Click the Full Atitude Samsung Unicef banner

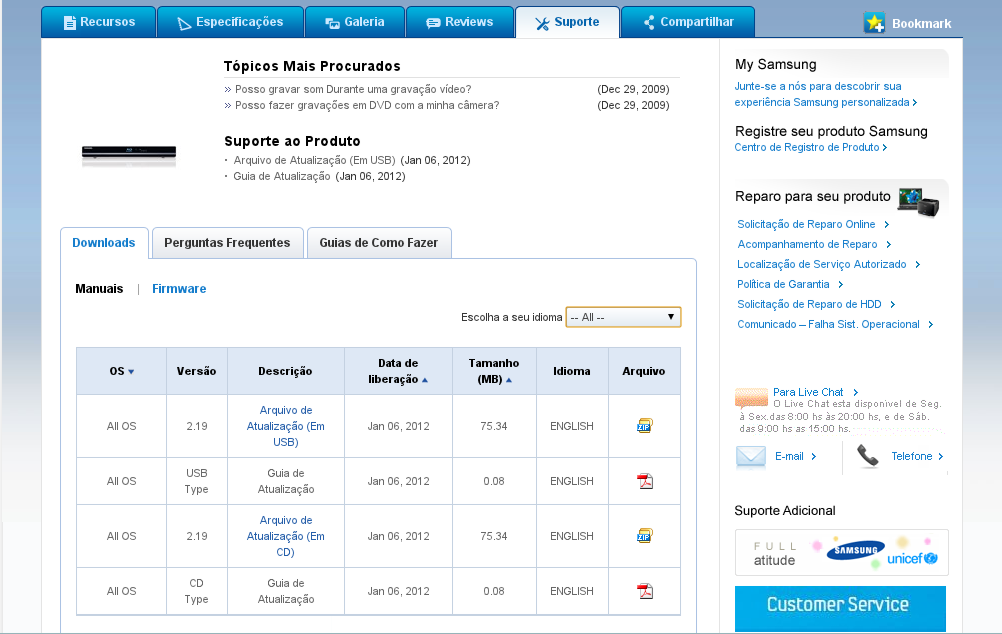click(x=841, y=552)
